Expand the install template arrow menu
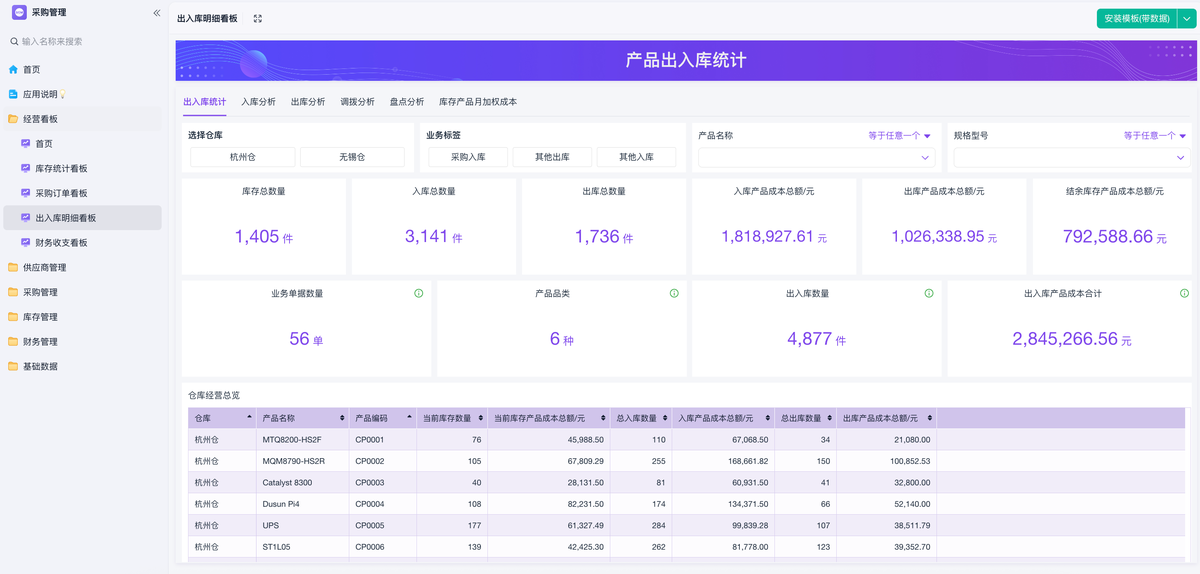The width and height of the screenshot is (1200, 574). [1187, 18]
